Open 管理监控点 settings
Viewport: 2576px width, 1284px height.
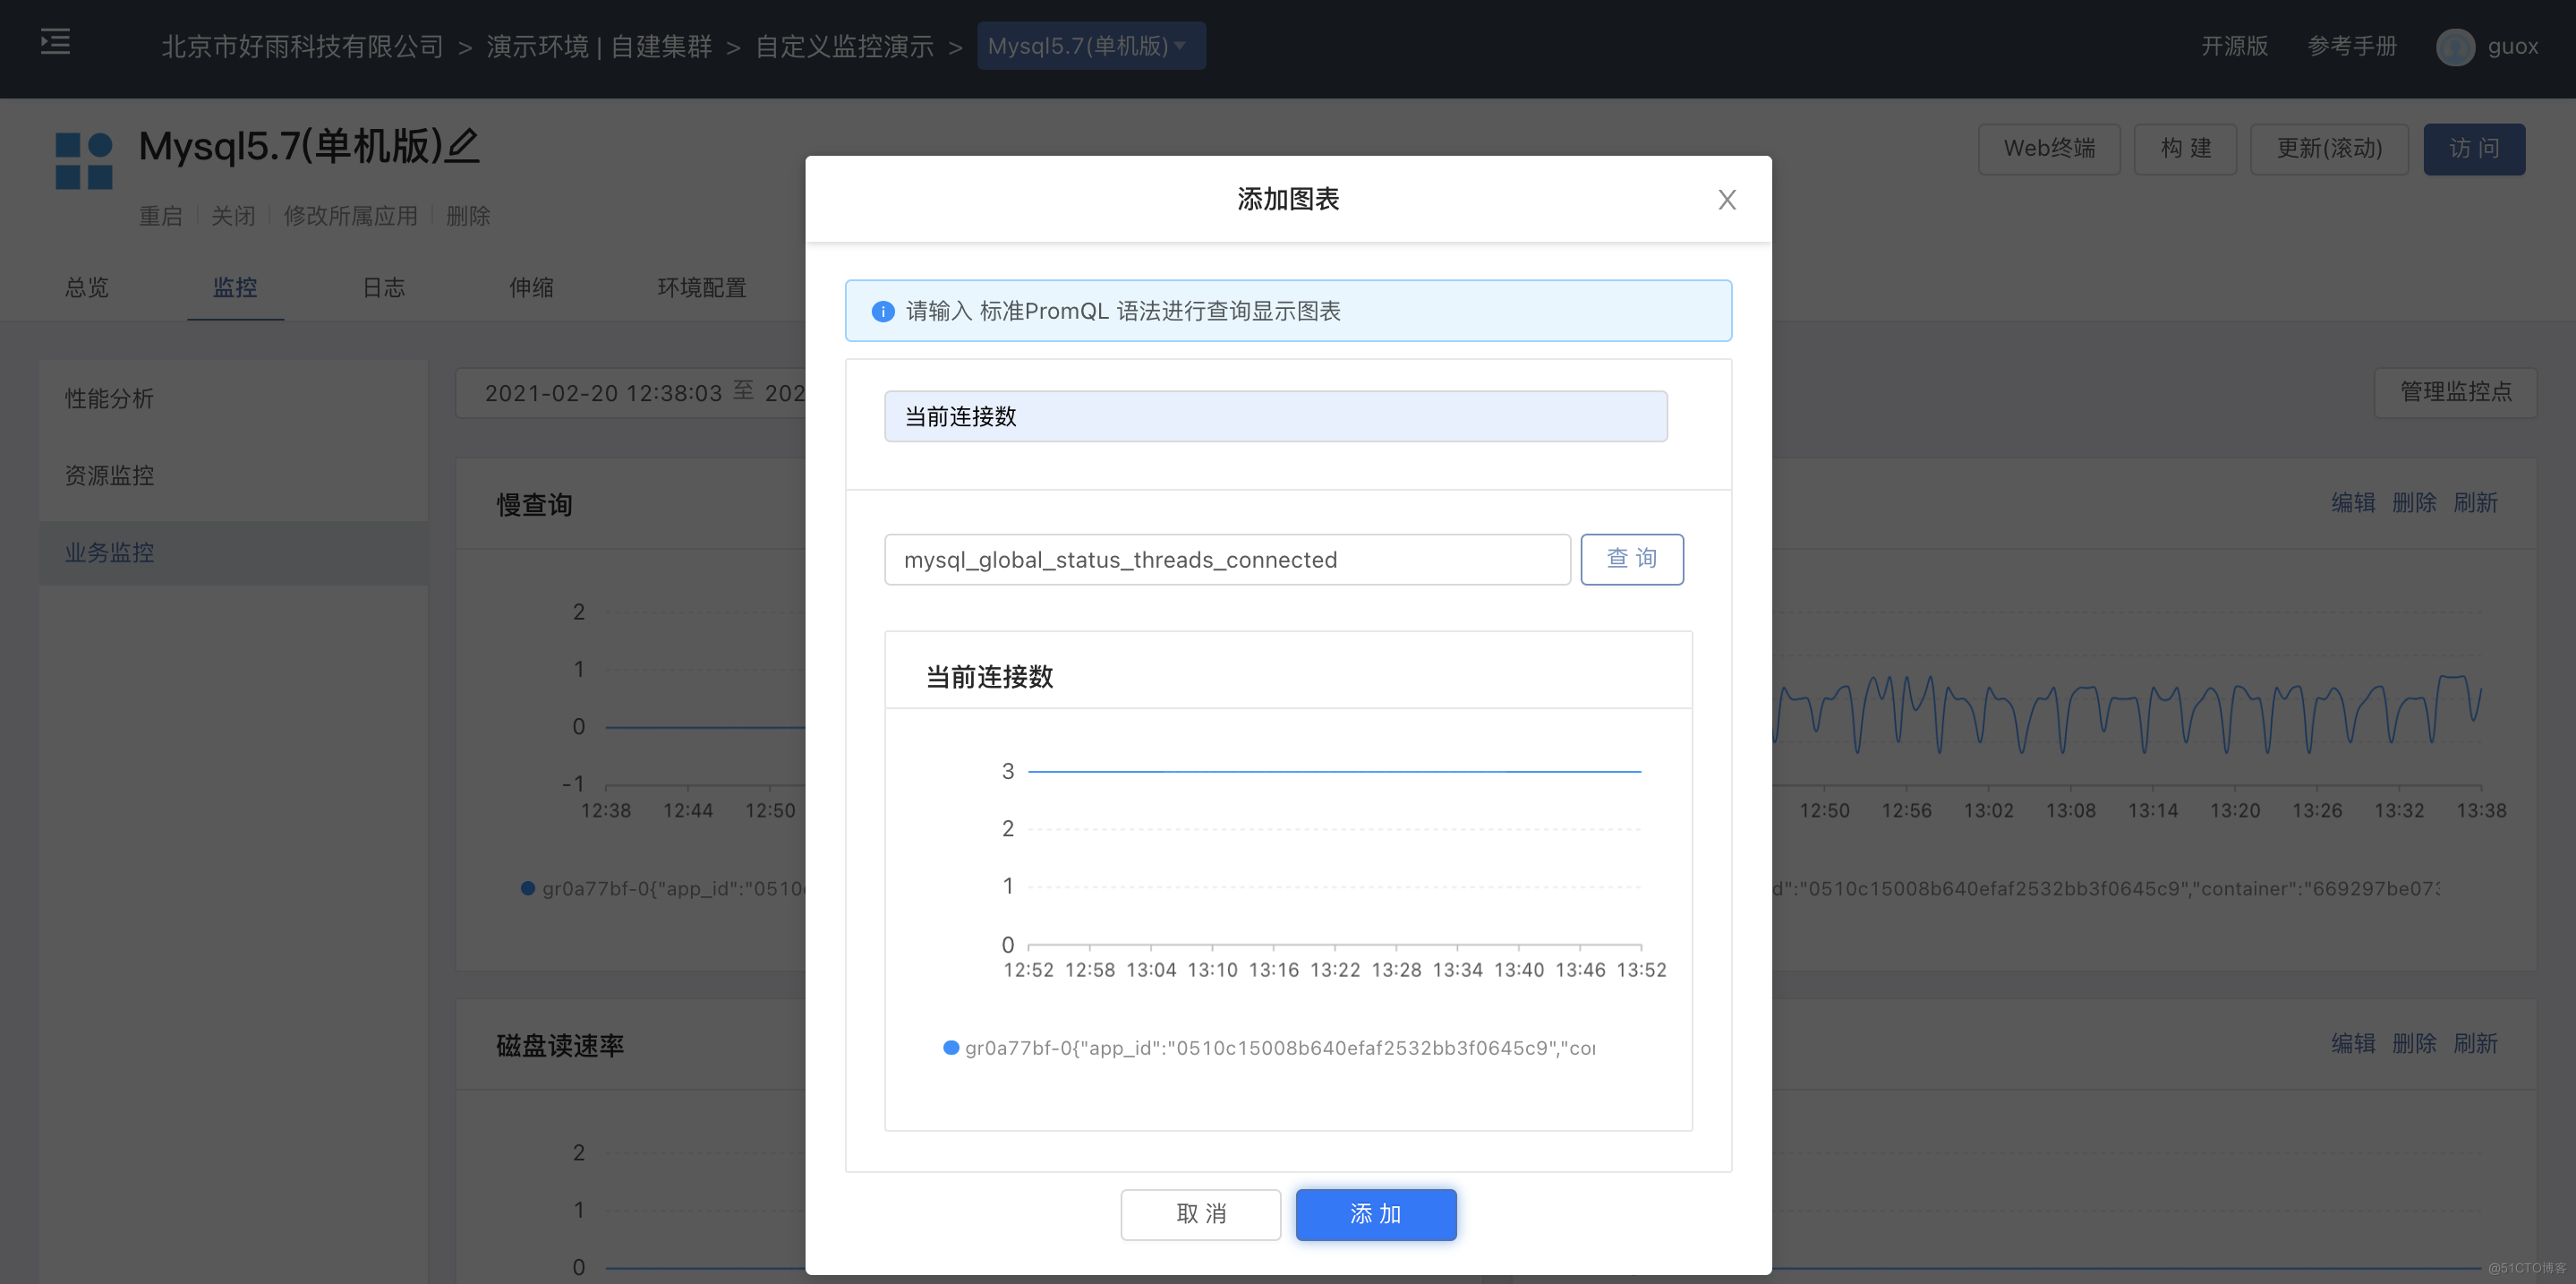[x=2455, y=392]
